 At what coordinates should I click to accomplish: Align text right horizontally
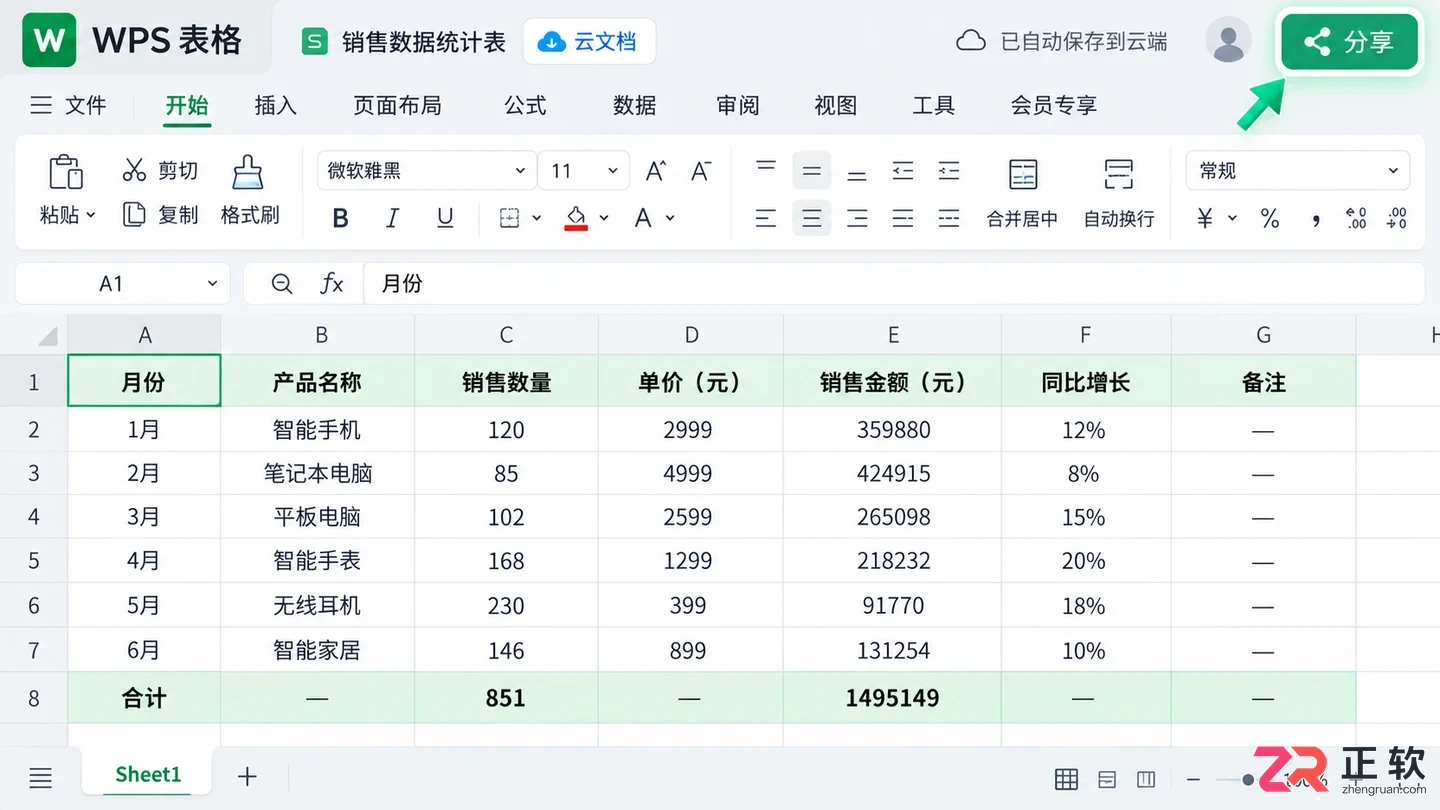[x=857, y=218]
